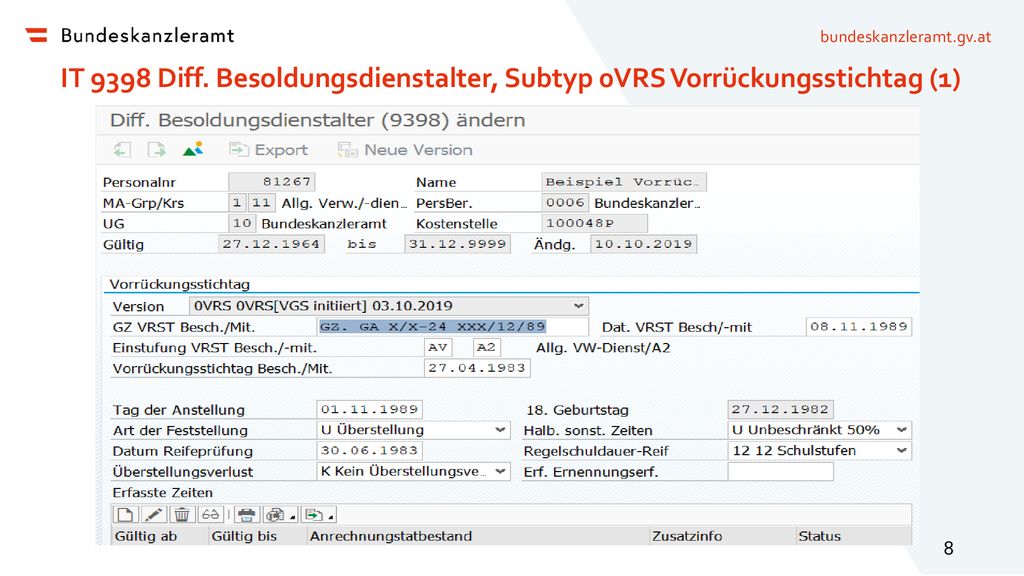
Task: Click the Neue Version button
Action: click(405, 150)
